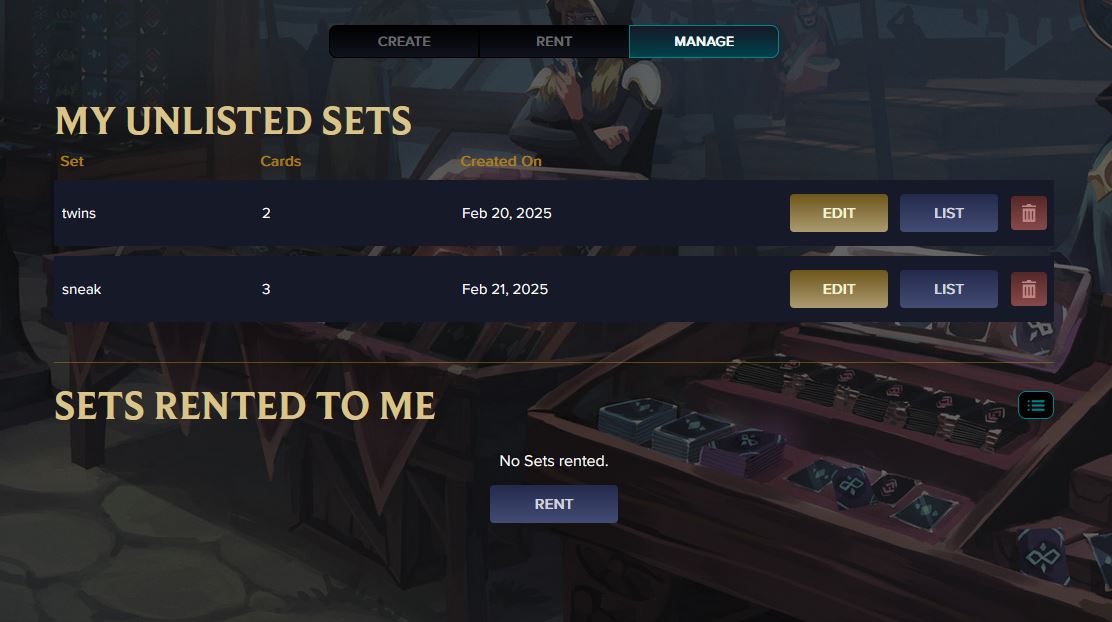Click the card count 3 for sneak

tap(266, 289)
